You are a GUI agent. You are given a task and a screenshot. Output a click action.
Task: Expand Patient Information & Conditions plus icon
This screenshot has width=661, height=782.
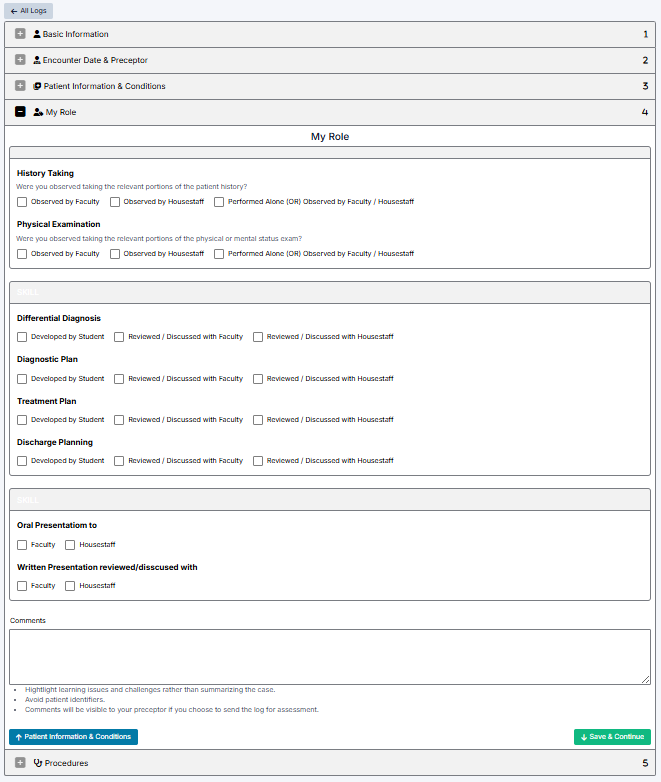[20, 86]
